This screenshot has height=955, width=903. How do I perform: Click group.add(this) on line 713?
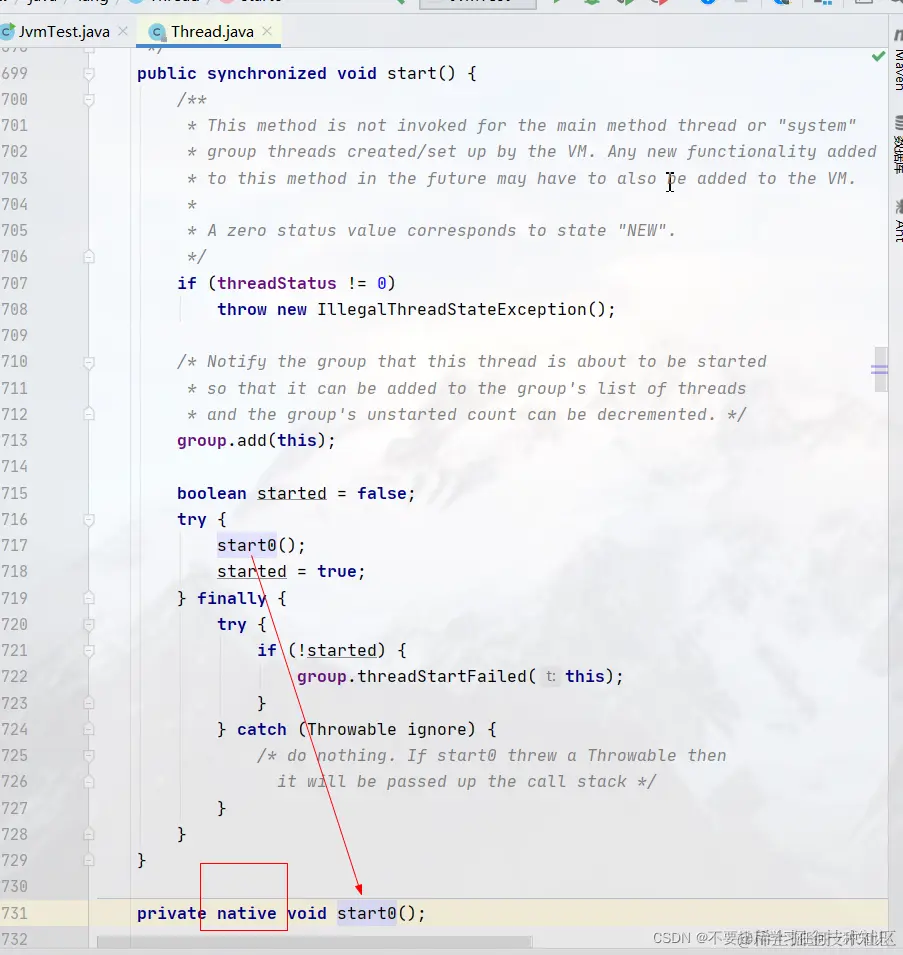[x=256, y=440]
